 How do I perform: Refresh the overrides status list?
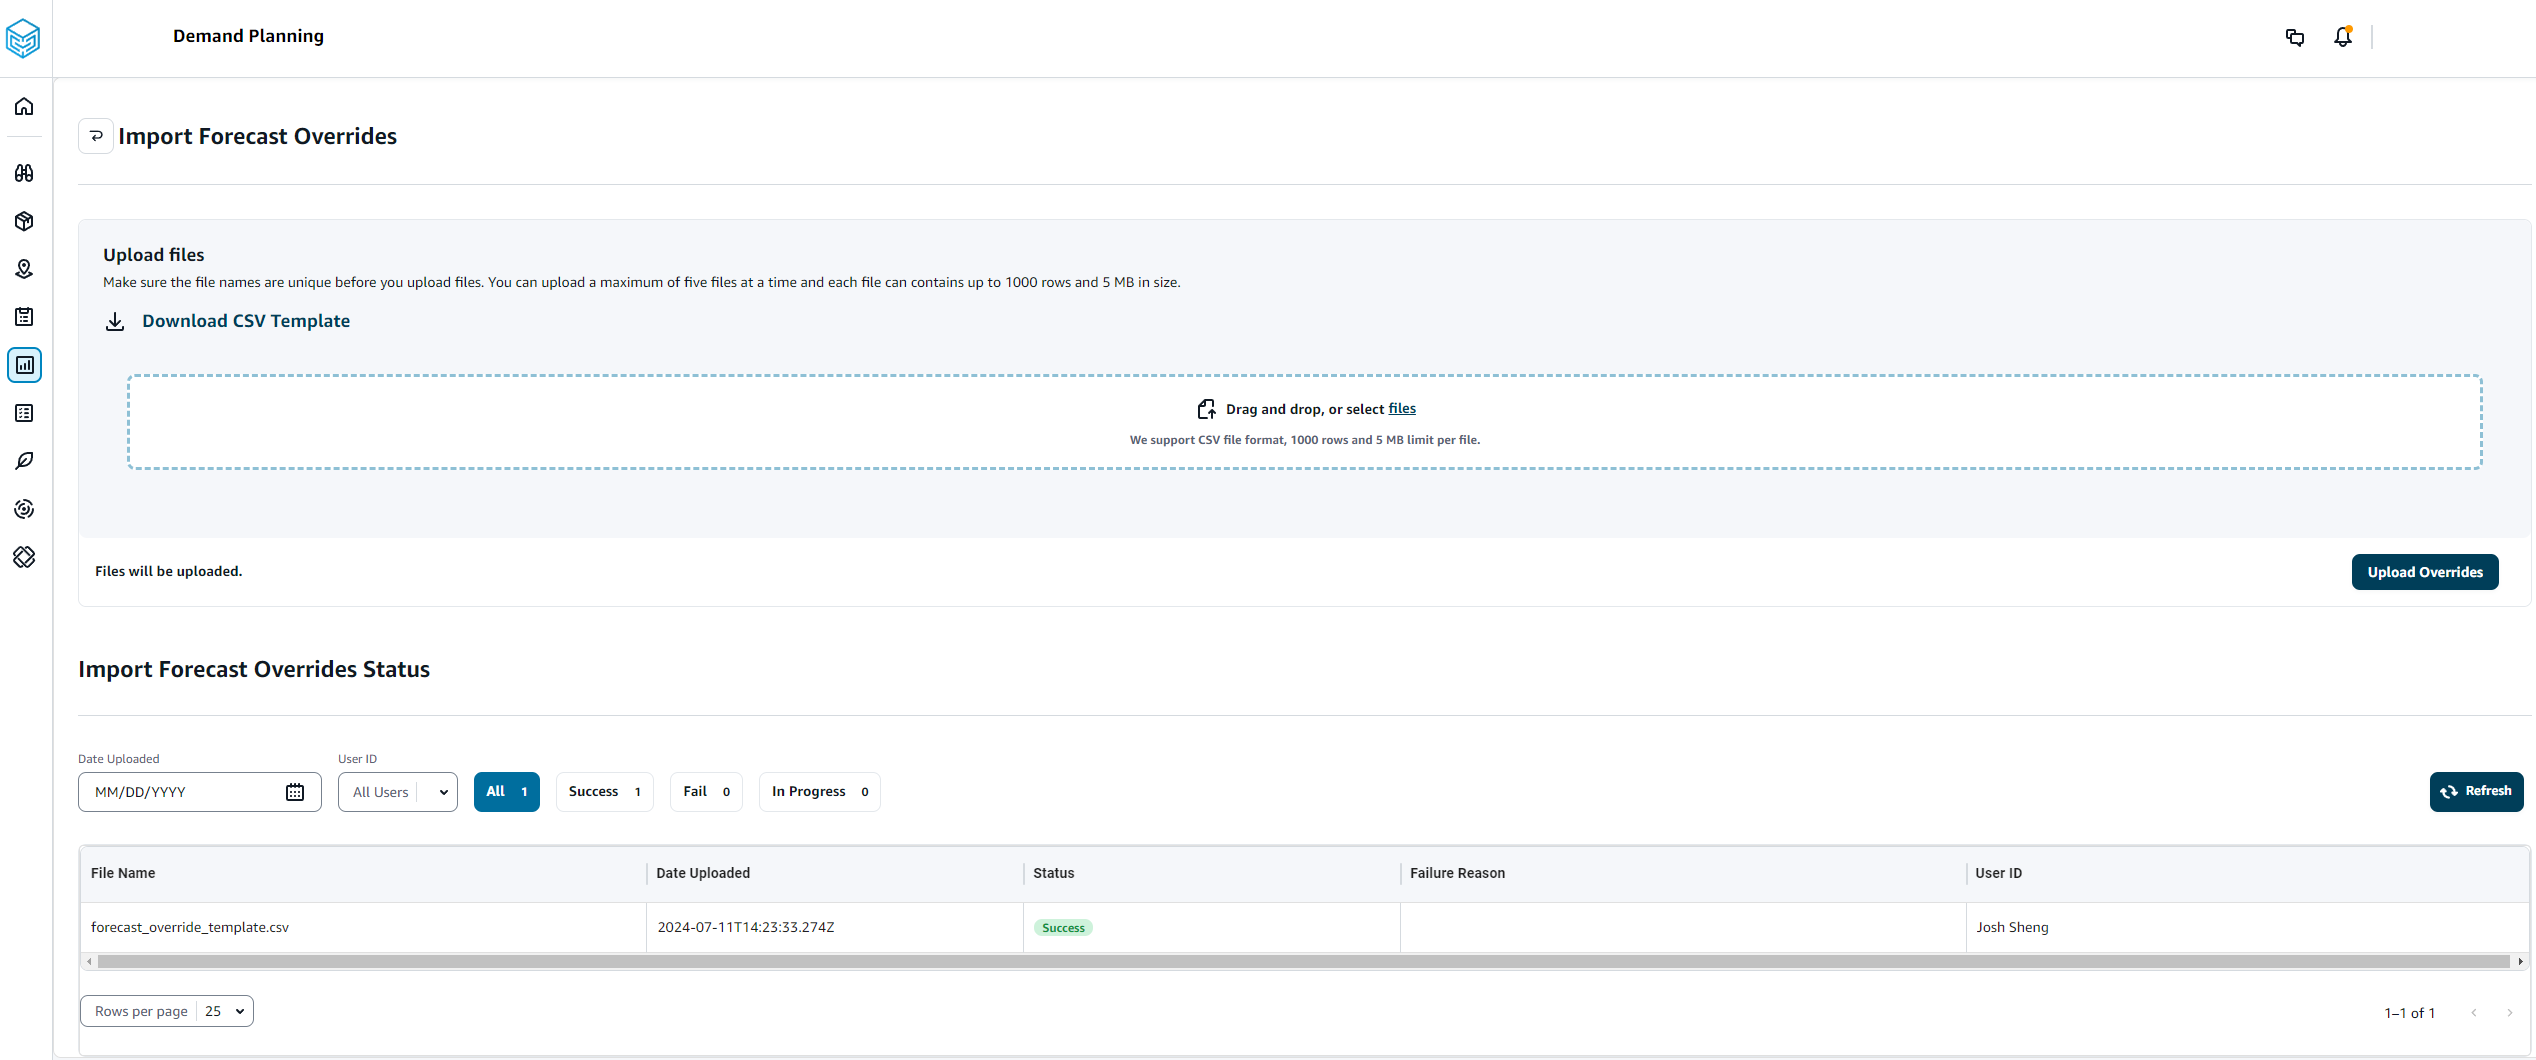pyautogui.click(x=2476, y=791)
